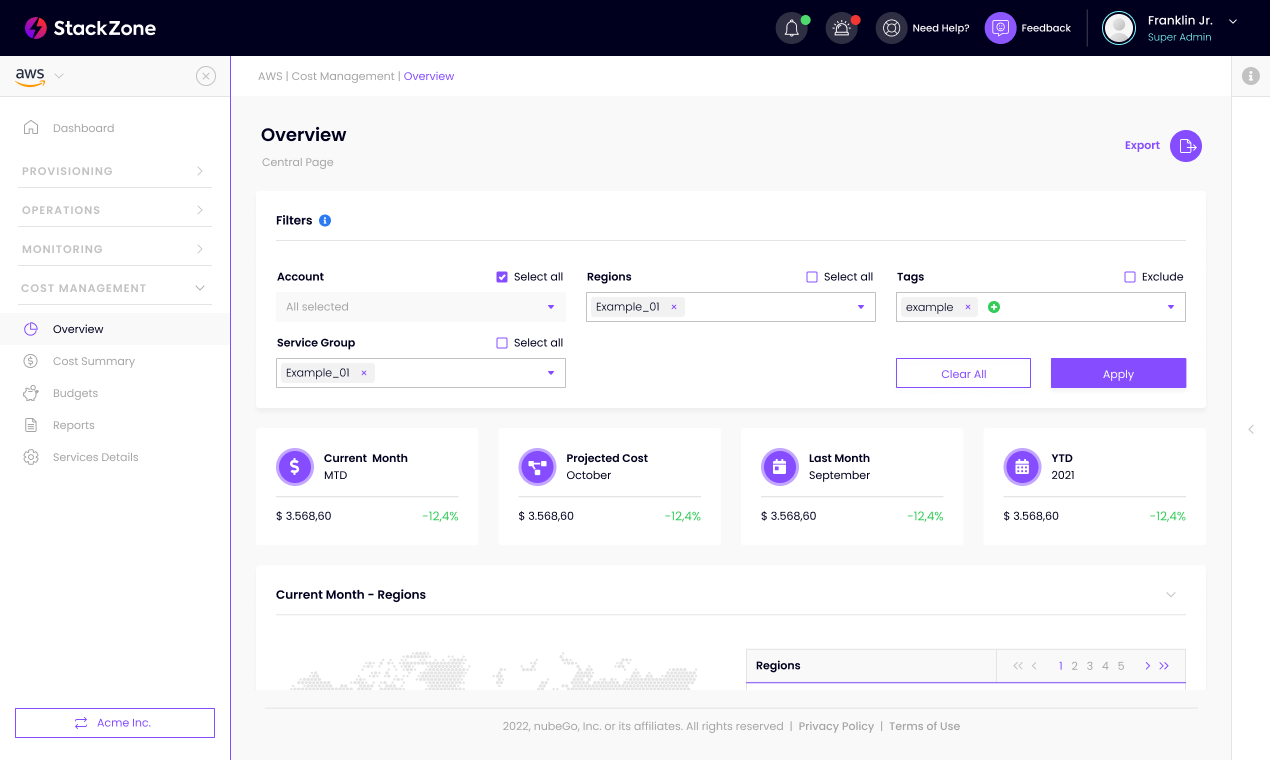Open the Regions dropdown arrow
The height and width of the screenshot is (760, 1270).
(861, 307)
